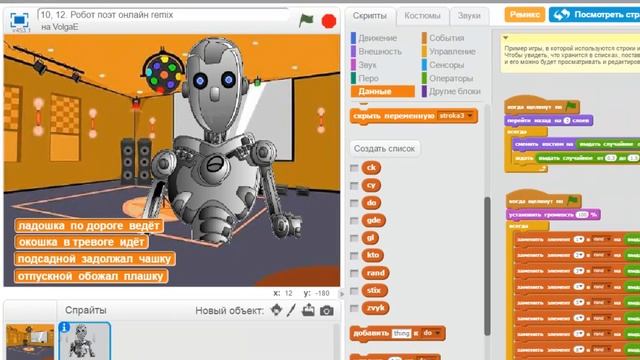Click the project title input field
The height and width of the screenshot is (360, 640).
[x=163, y=15]
